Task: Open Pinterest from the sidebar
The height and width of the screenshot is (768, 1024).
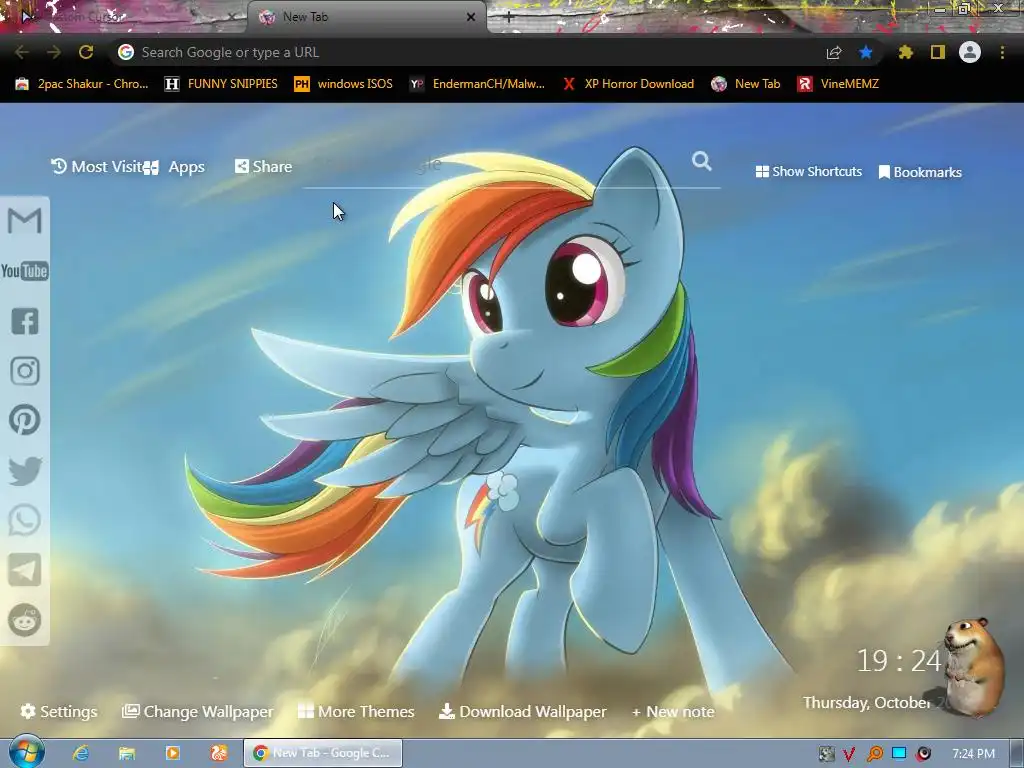Action: [25, 420]
